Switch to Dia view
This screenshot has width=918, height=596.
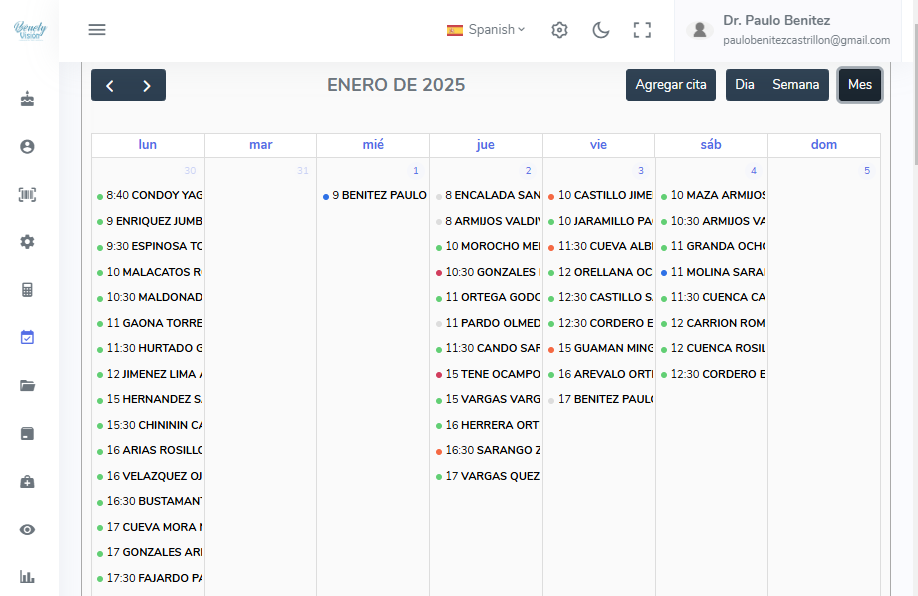745,85
